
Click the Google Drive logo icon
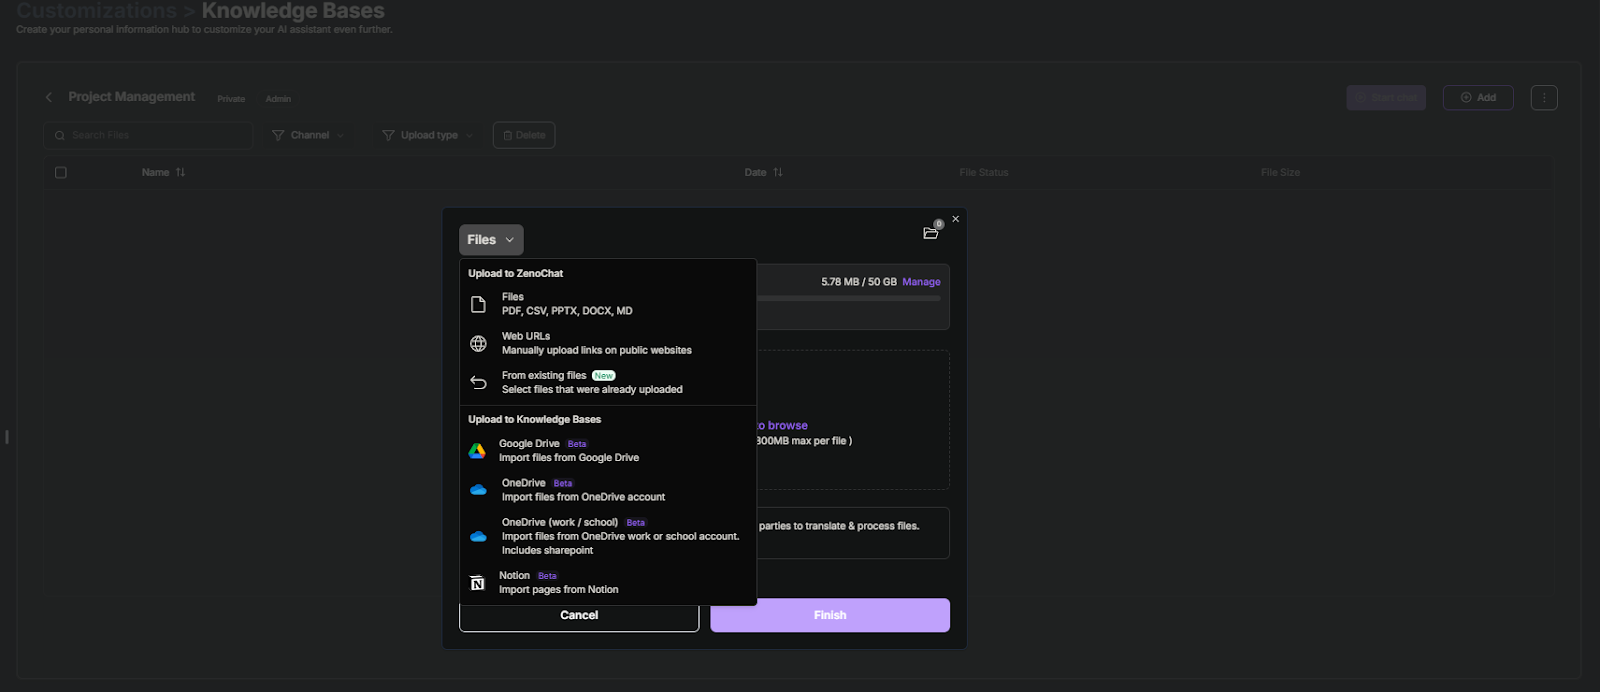point(477,451)
